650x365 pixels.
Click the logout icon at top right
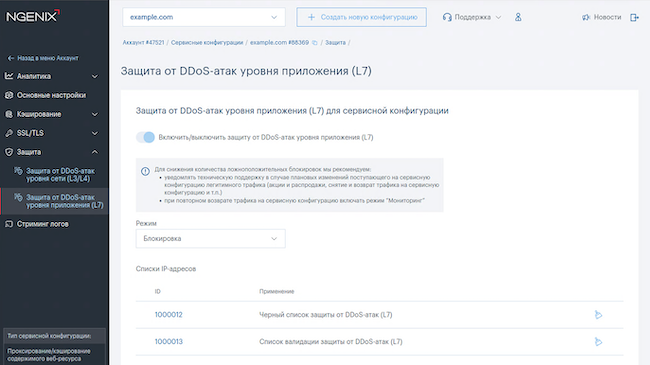pos(634,17)
